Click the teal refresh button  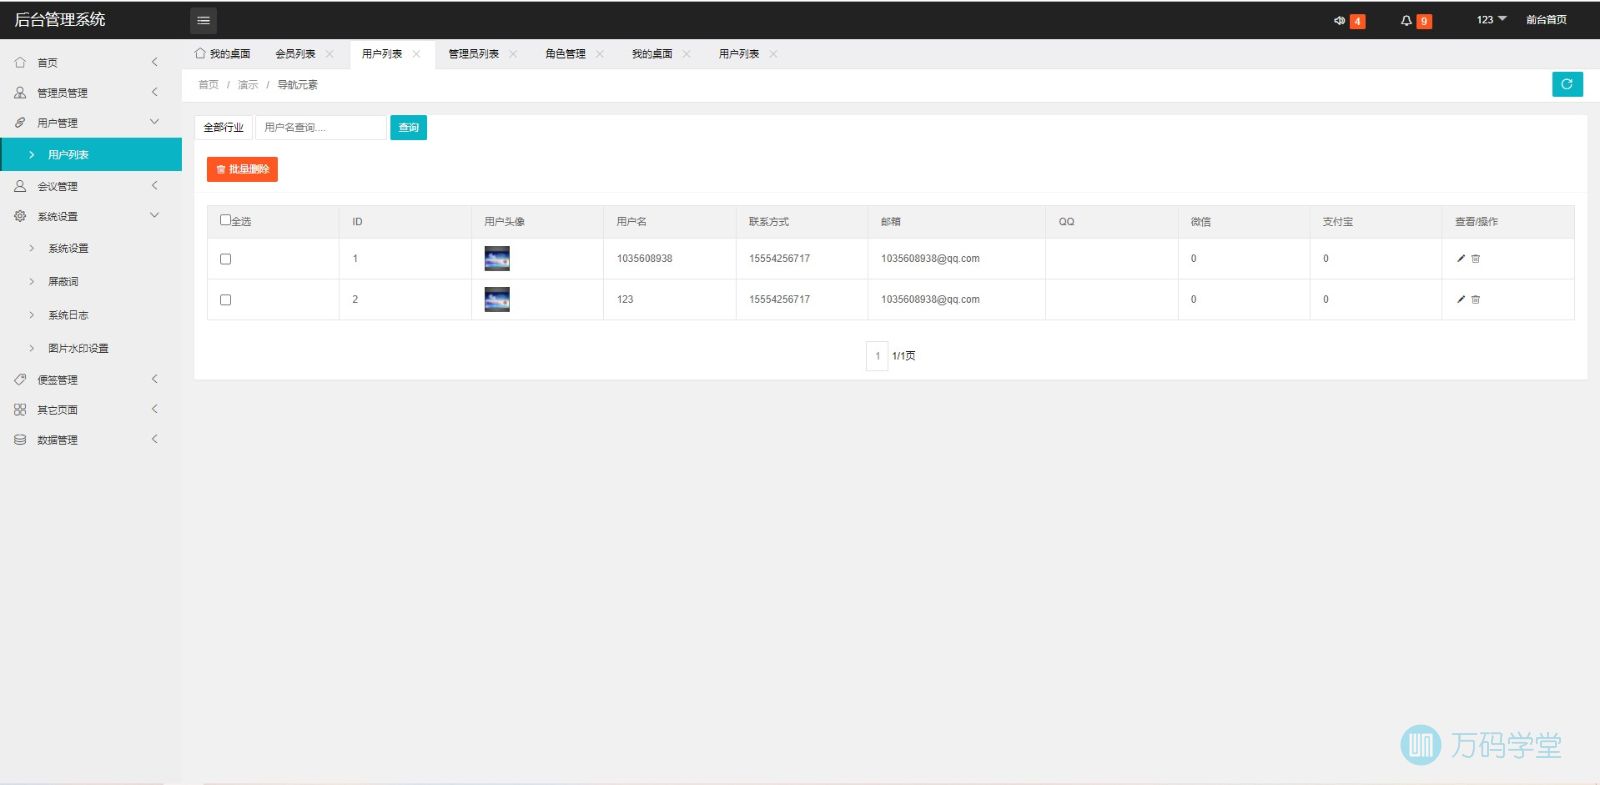[1567, 84]
